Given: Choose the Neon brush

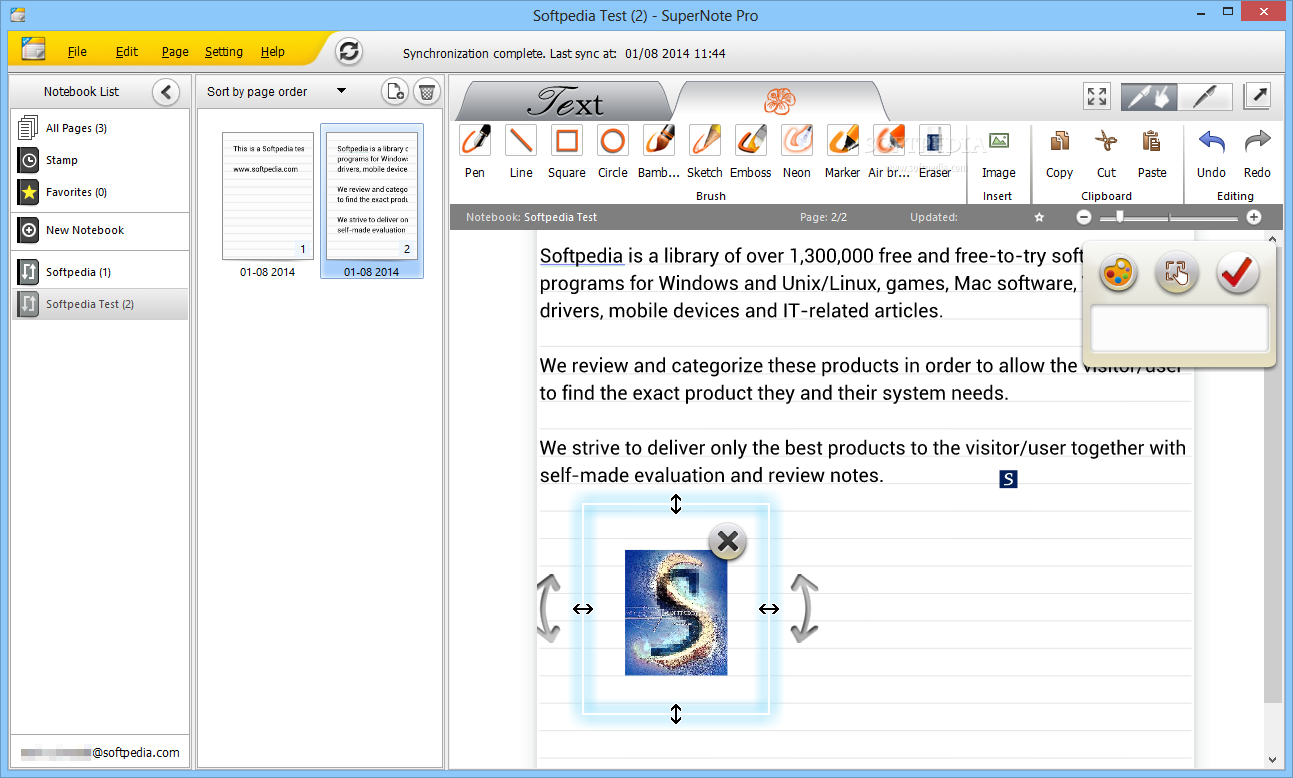Looking at the screenshot, I should click(x=797, y=151).
